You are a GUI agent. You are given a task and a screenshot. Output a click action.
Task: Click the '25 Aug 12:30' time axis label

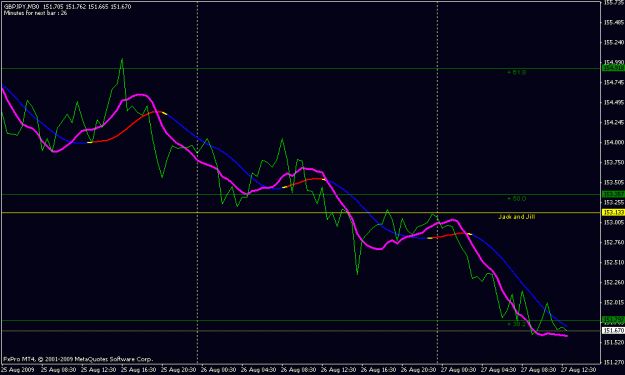click(x=98, y=369)
